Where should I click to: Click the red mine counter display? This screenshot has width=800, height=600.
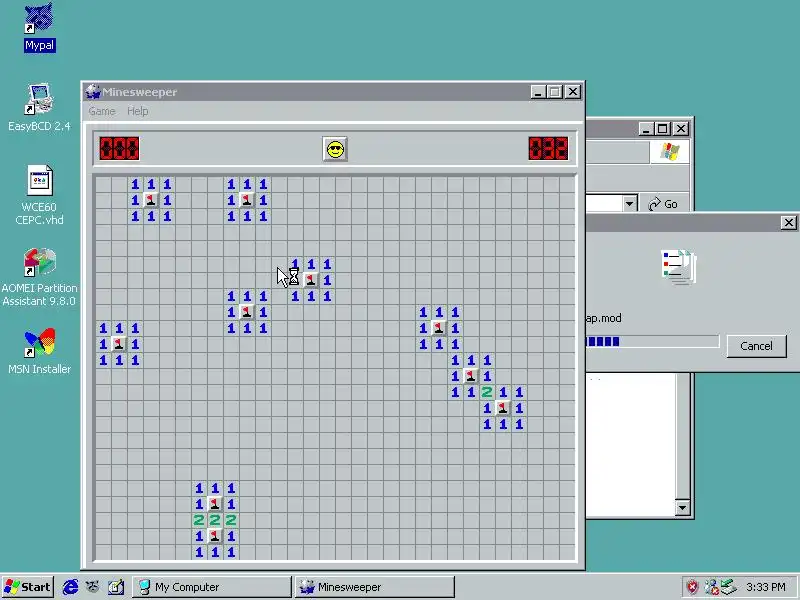(x=119, y=148)
